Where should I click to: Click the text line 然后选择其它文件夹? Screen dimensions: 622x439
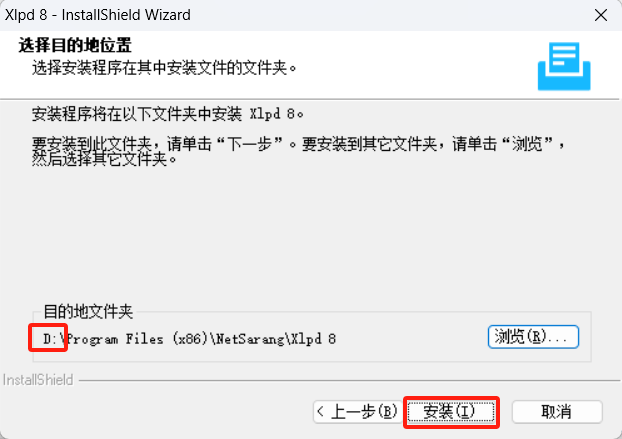pos(104,159)
